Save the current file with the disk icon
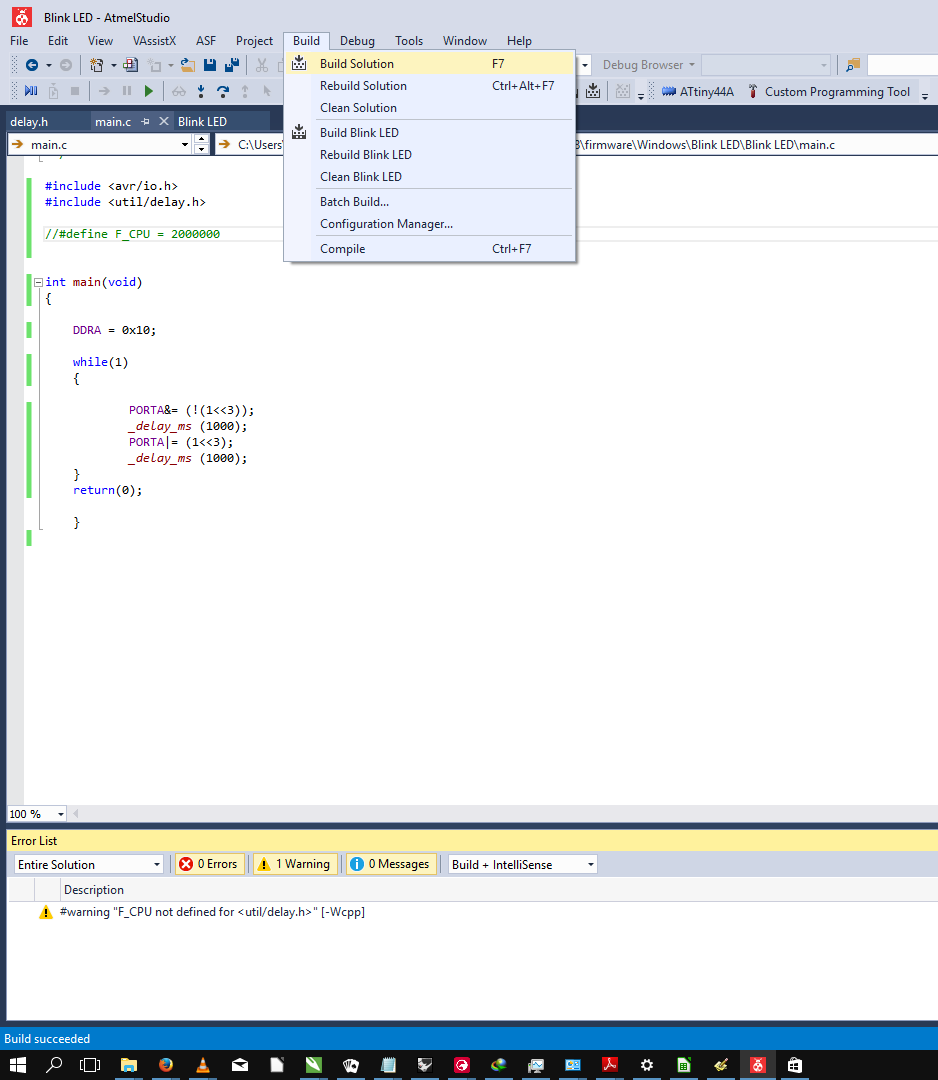 210,65
